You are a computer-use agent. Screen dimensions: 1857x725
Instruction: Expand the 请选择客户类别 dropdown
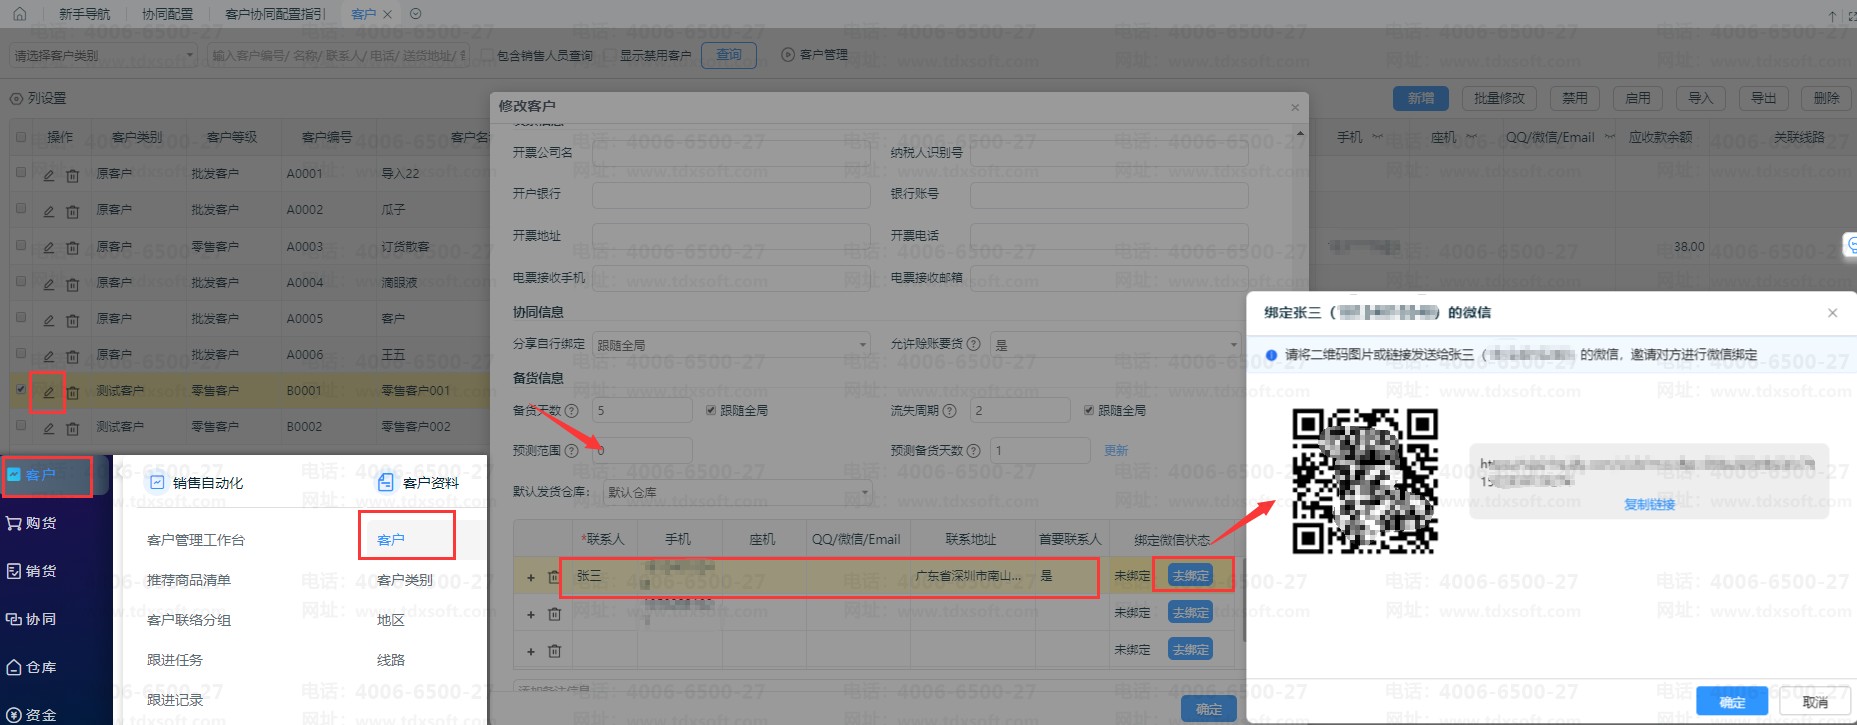[x=103, y=56]
